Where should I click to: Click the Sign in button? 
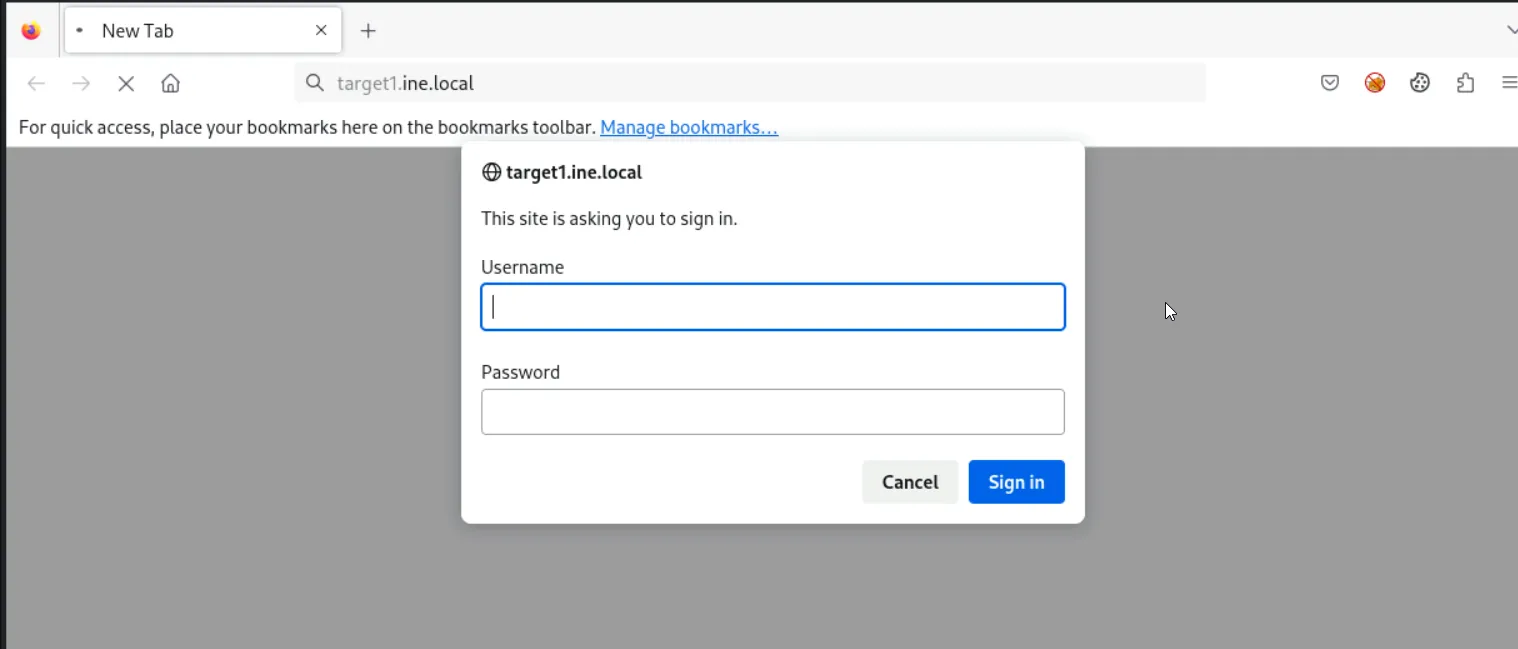coord(1016,481)
